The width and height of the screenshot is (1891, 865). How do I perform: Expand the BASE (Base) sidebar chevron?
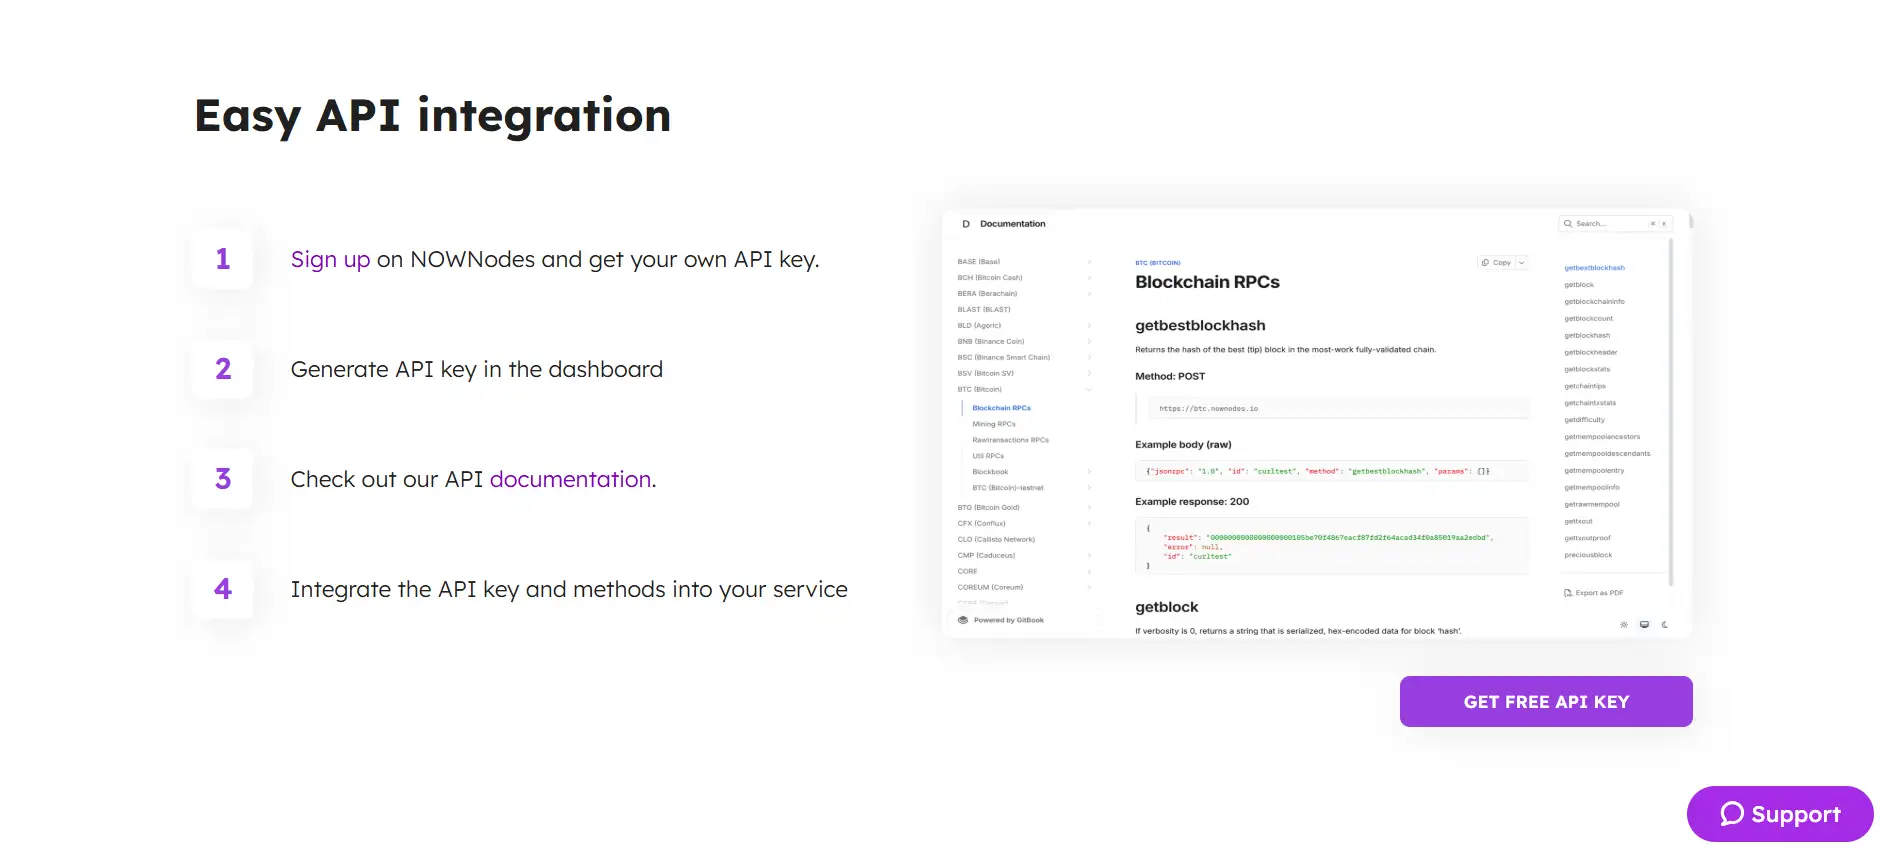(1089, 262)
